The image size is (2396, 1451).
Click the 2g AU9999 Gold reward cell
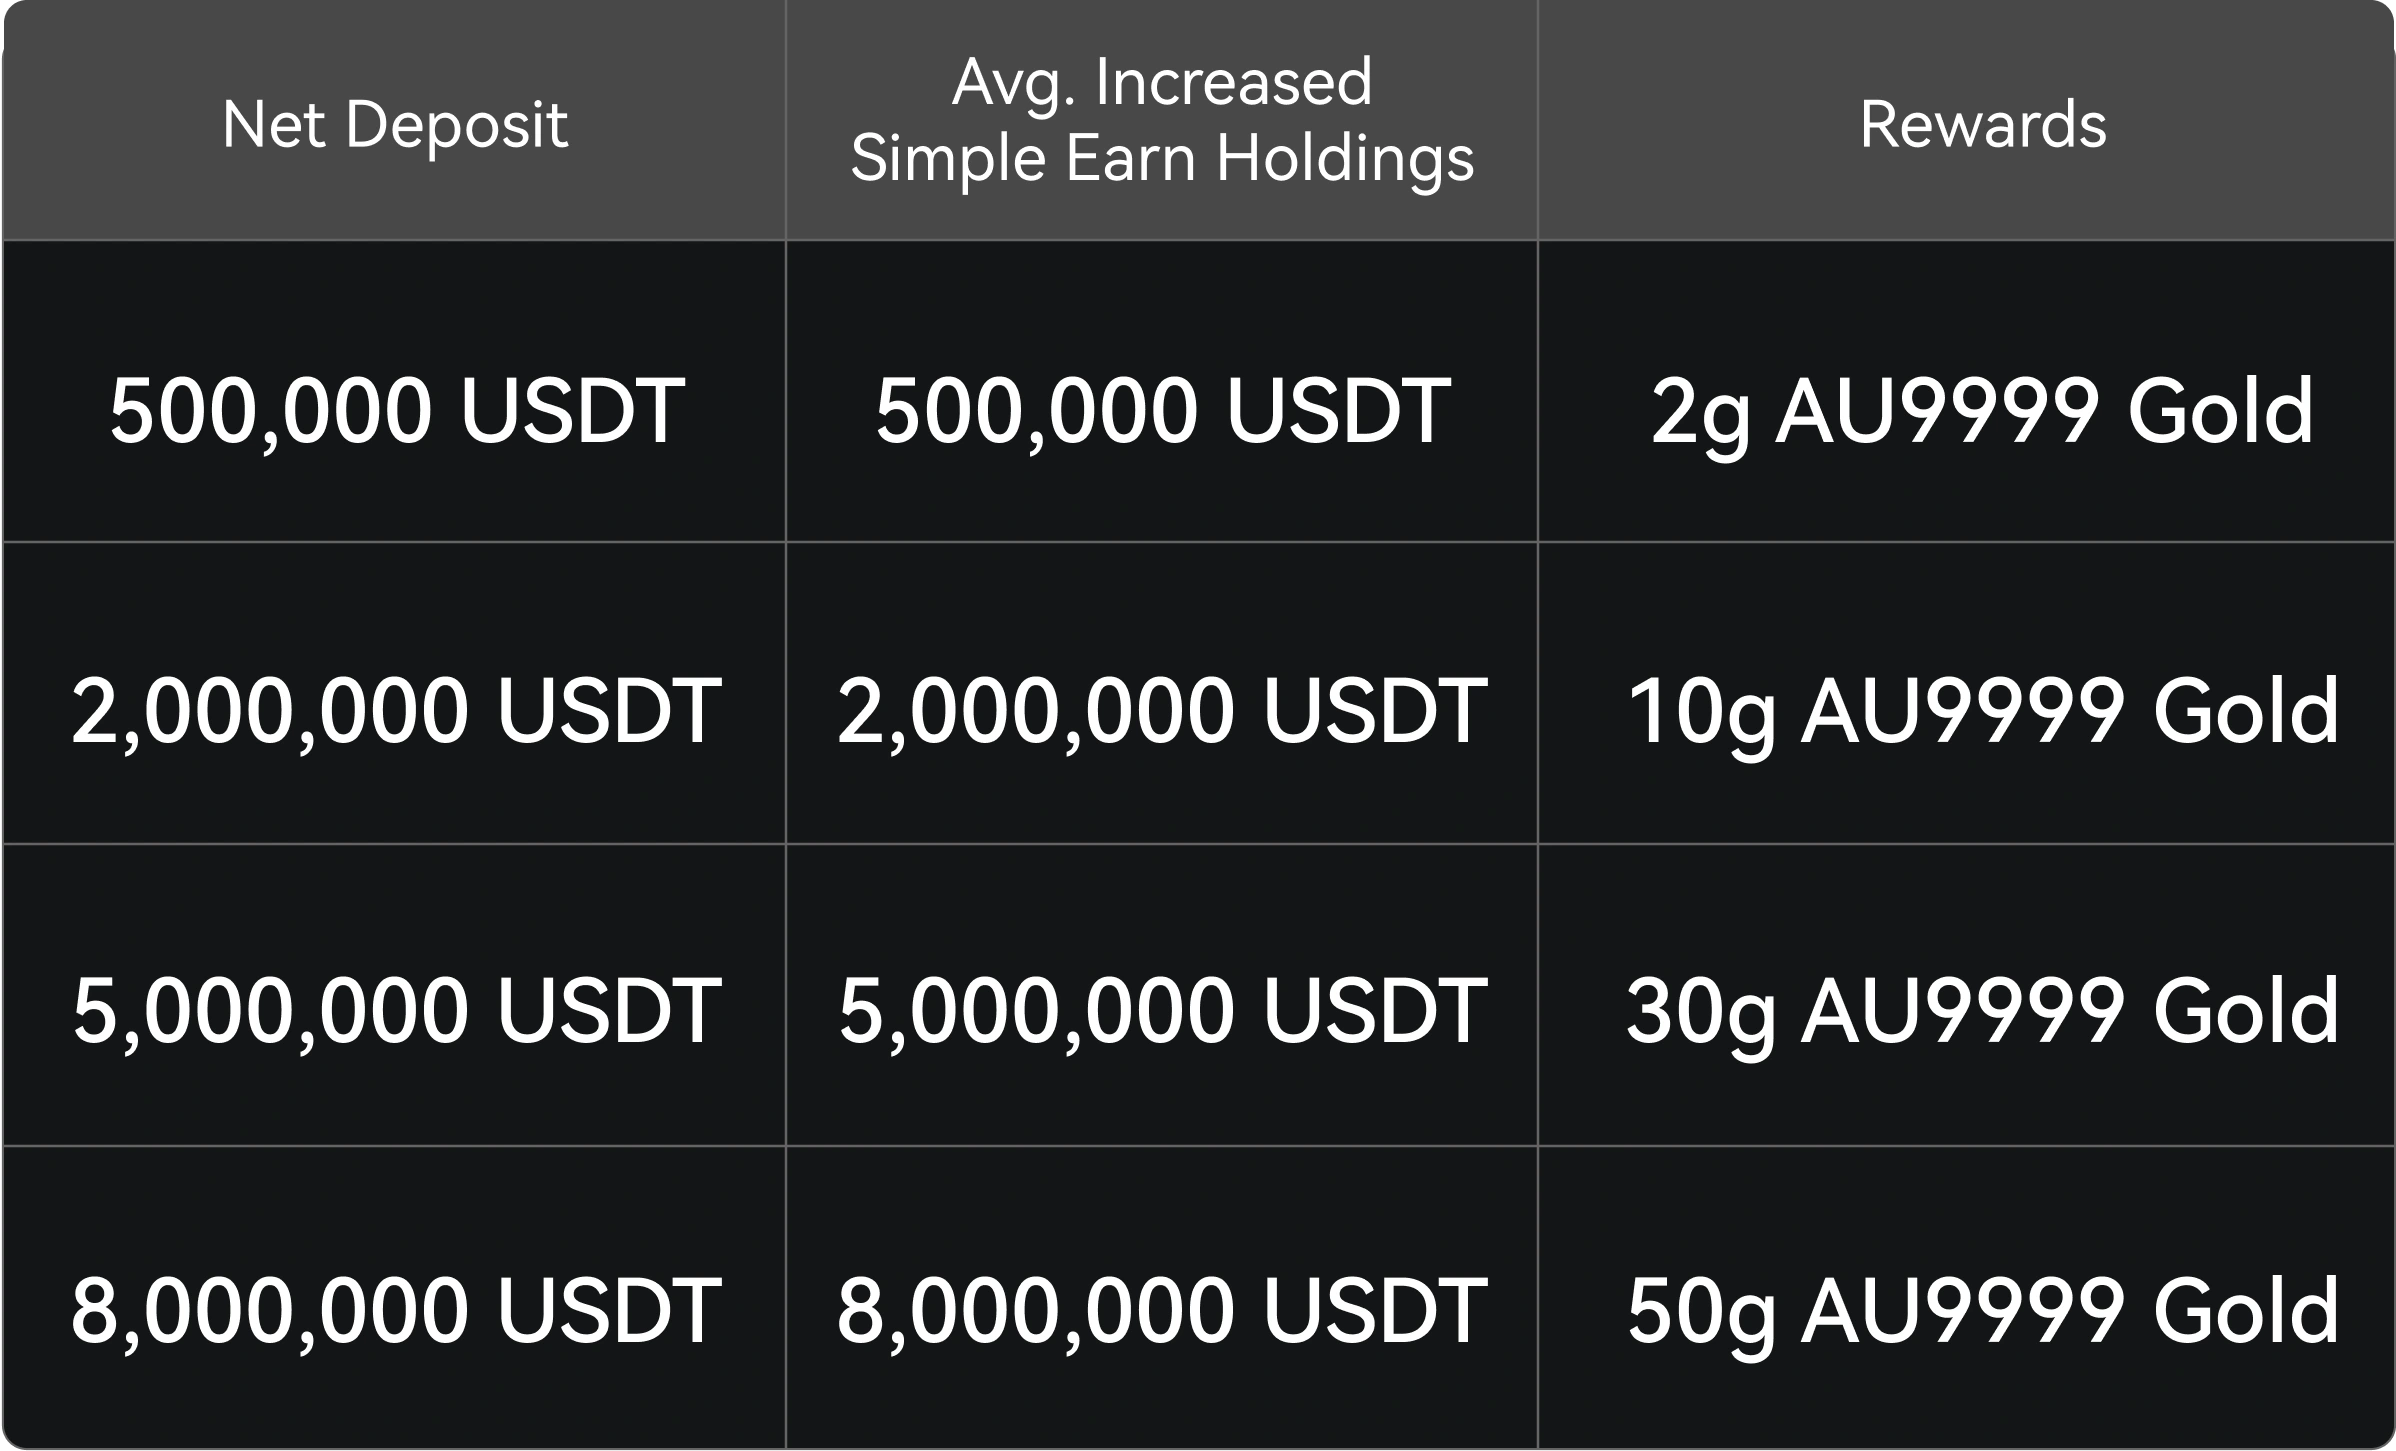point(1982,411)
